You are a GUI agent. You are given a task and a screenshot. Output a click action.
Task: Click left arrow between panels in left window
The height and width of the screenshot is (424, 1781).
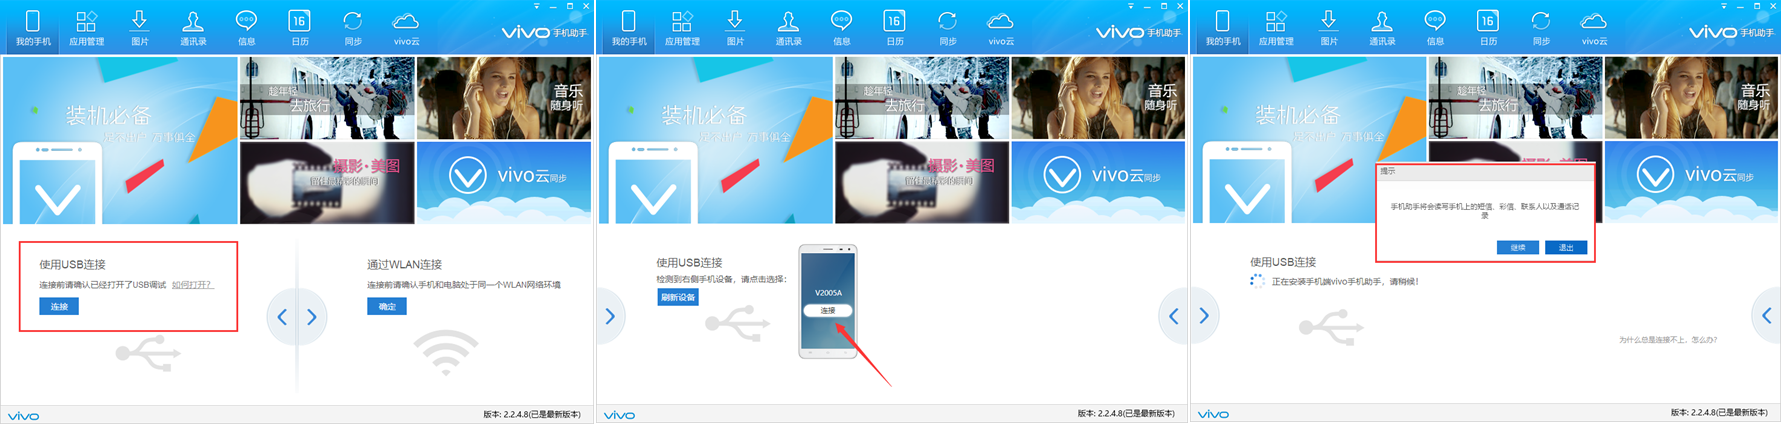[282, 317]
